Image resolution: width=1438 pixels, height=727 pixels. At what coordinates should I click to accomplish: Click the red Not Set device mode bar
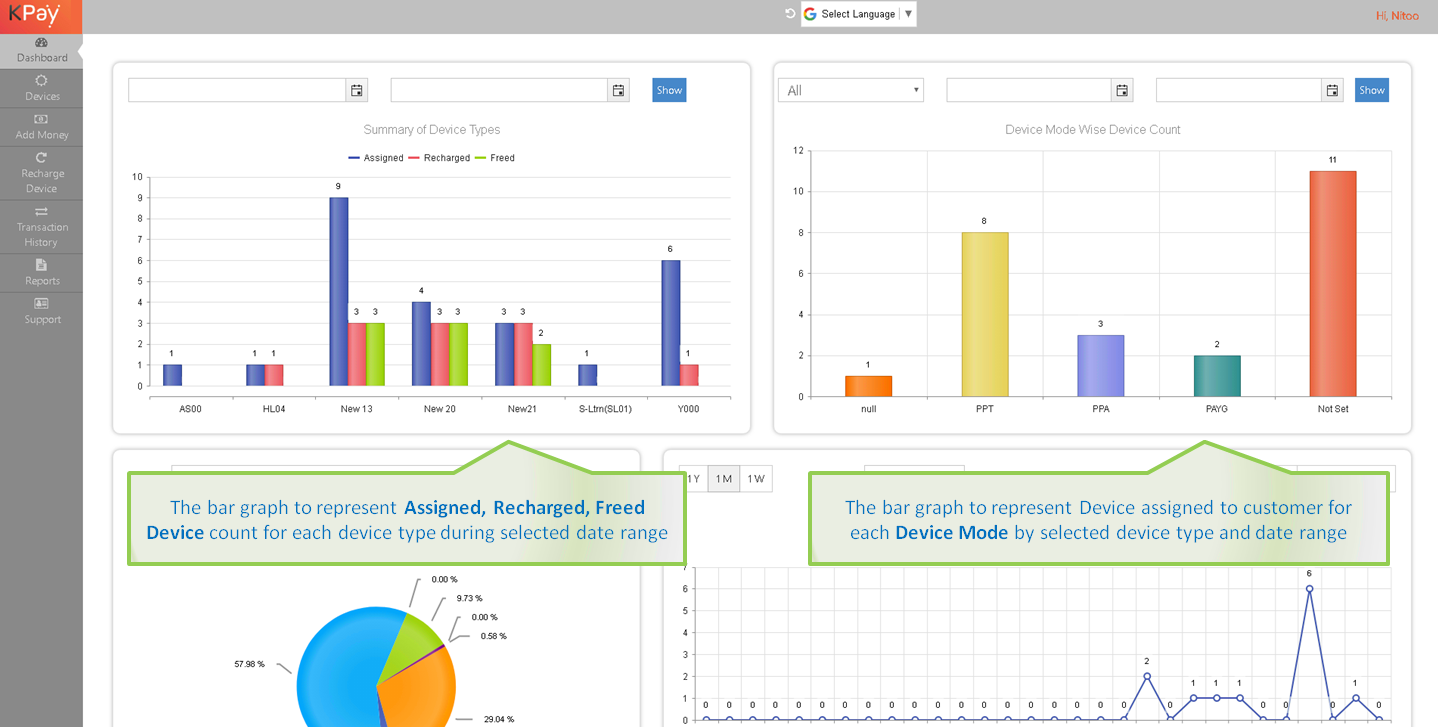coord(1333,283)
